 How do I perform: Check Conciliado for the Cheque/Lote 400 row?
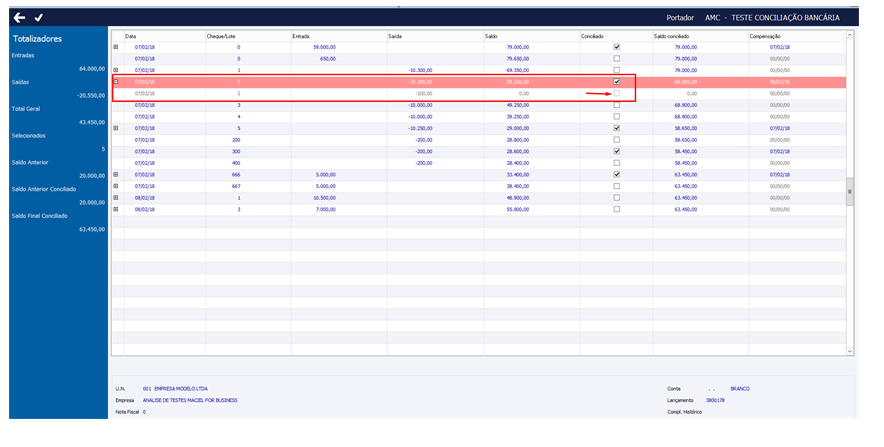coord(616,163)
